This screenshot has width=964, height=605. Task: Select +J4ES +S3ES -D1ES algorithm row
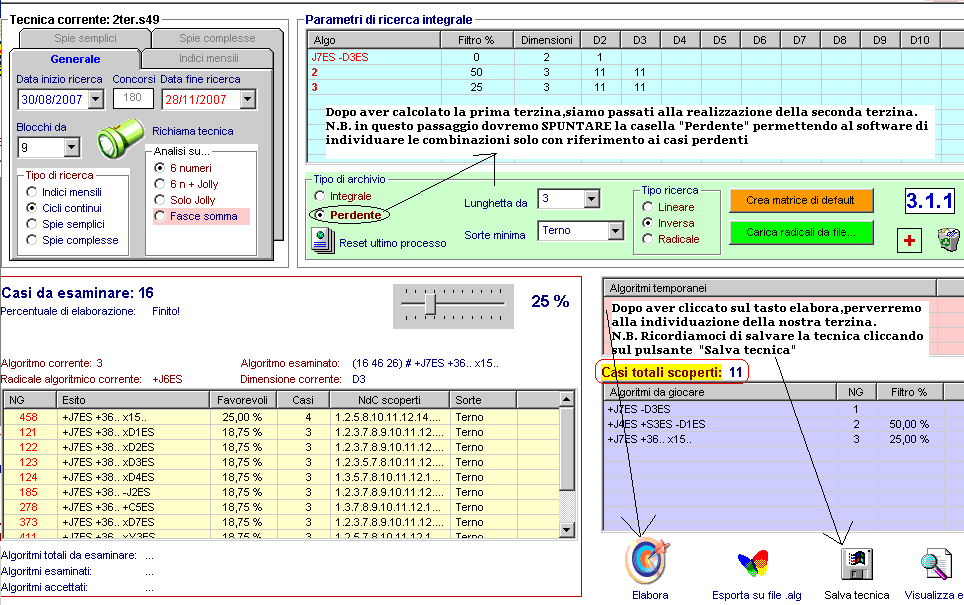(x=784, y=424)
